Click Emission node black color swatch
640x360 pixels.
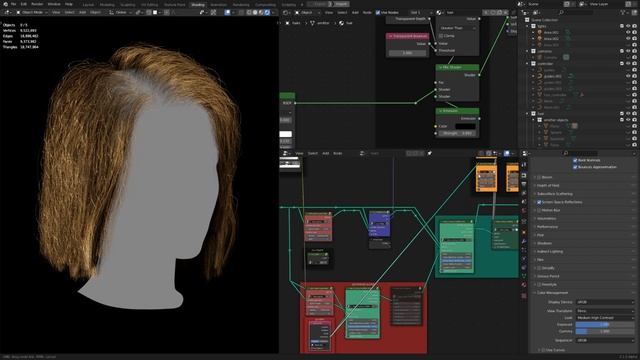(x=465, y=126)
